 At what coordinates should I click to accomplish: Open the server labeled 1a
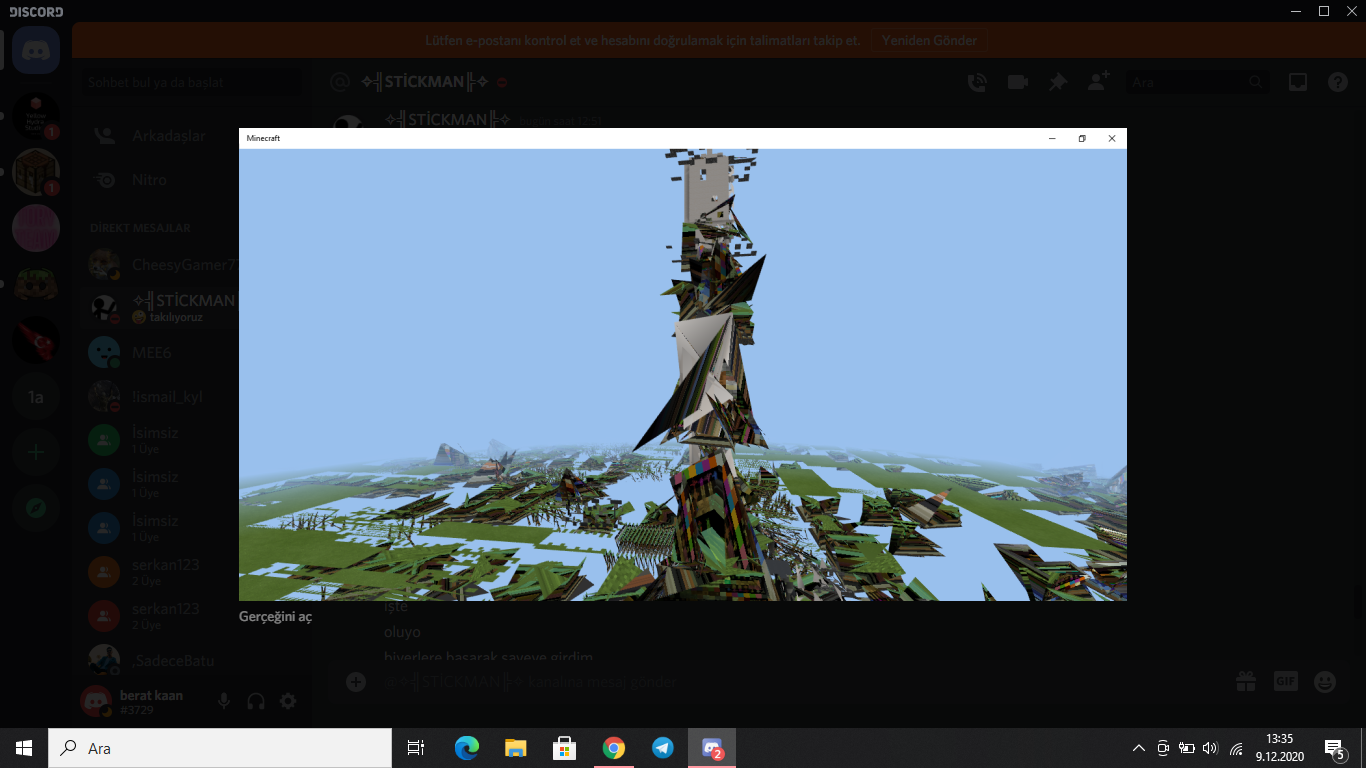36,398
